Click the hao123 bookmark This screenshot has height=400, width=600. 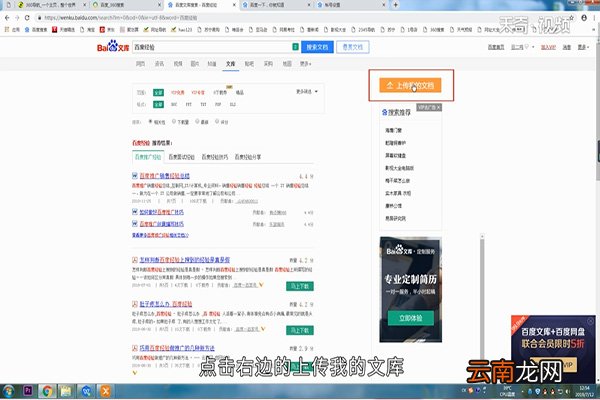pyautogui.click(x=181, y=29)
